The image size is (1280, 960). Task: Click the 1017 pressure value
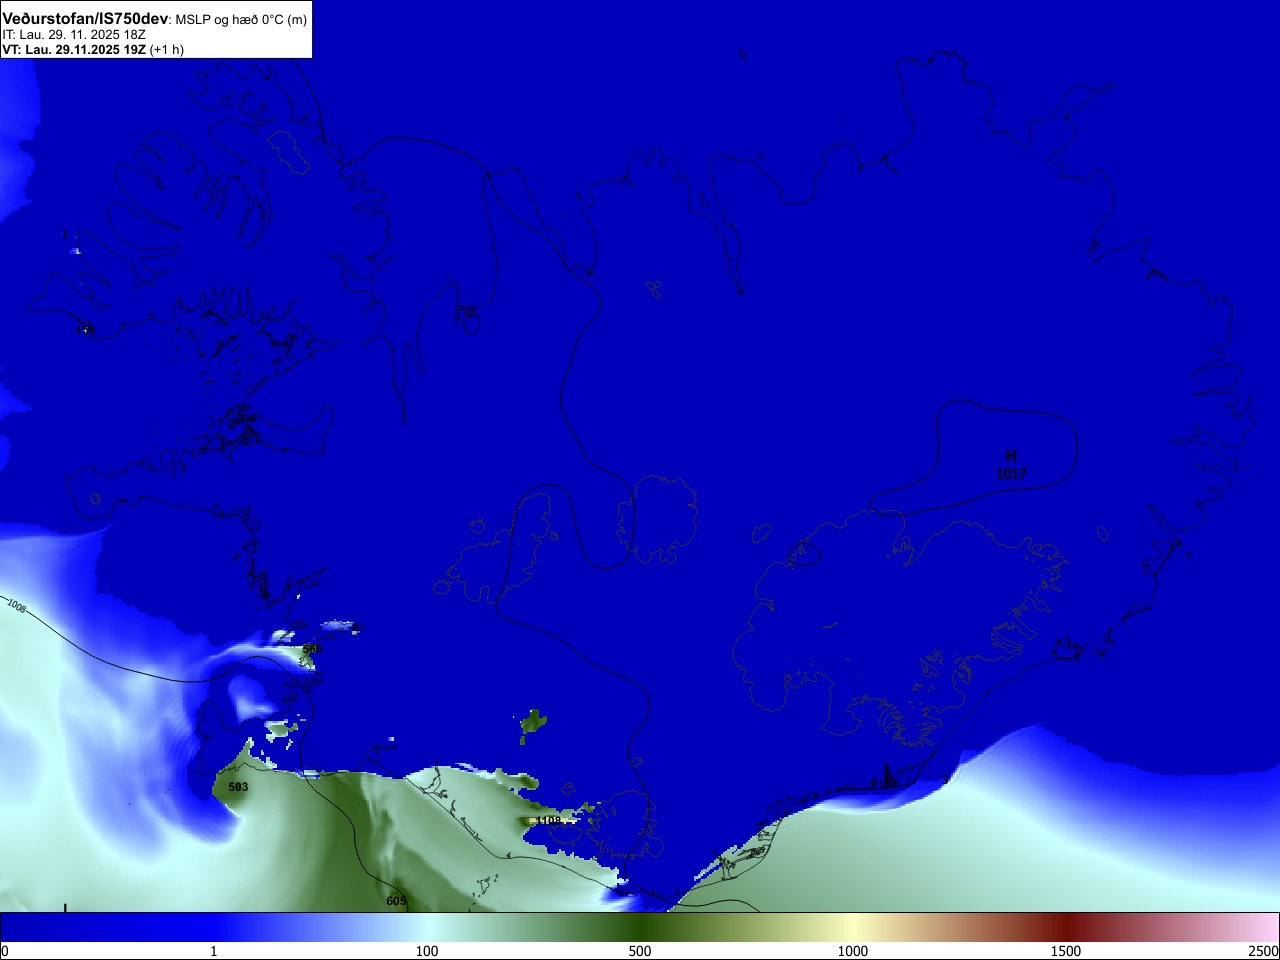(1011, 474)
